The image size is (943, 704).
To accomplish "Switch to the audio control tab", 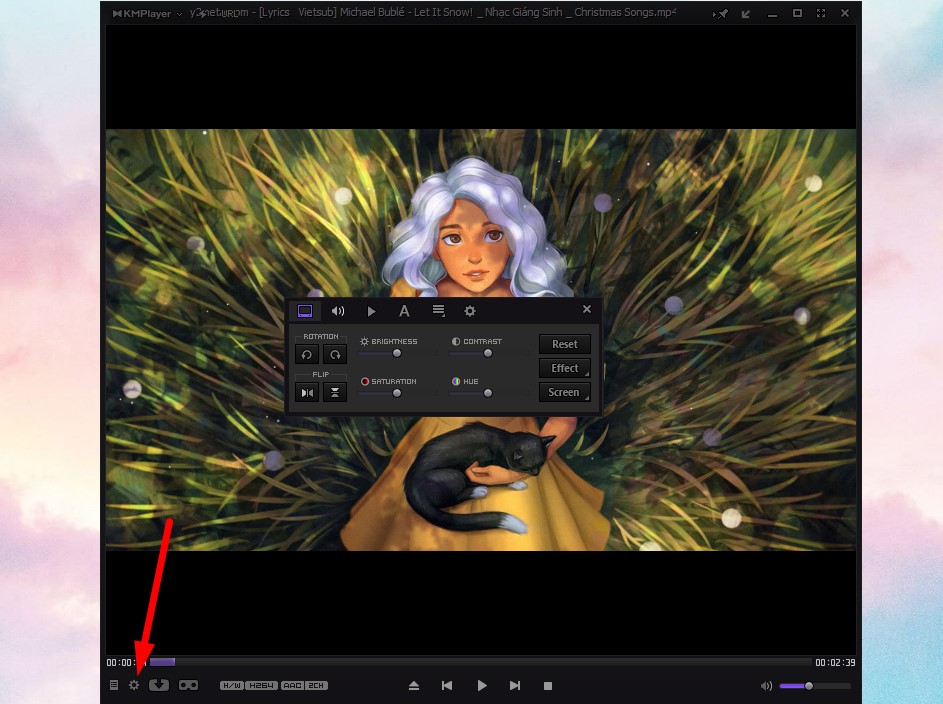I will click(338, 311).
